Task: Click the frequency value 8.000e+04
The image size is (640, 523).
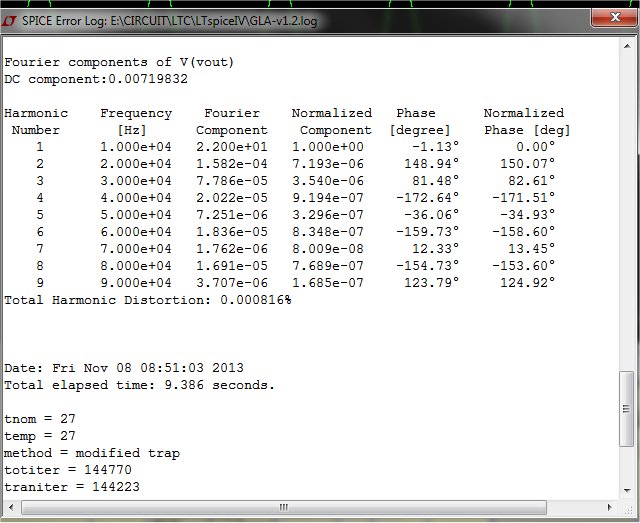Action: click(x=136, y=266)
